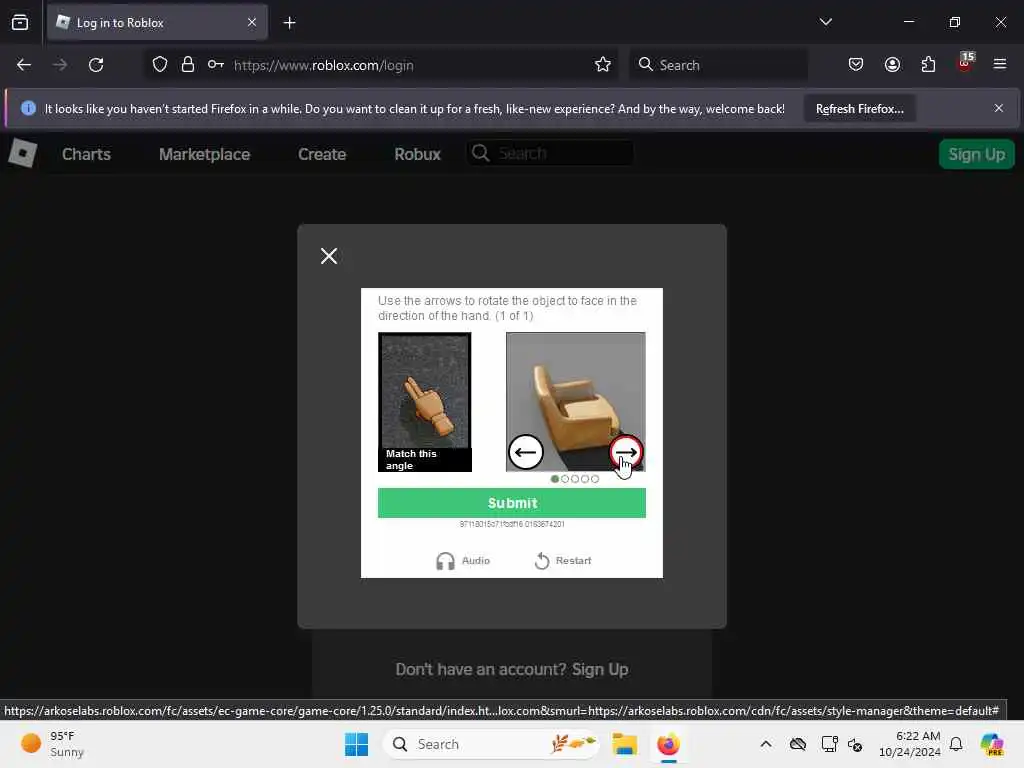
Task: Open the Marketplace page
Action: point(204,154)
